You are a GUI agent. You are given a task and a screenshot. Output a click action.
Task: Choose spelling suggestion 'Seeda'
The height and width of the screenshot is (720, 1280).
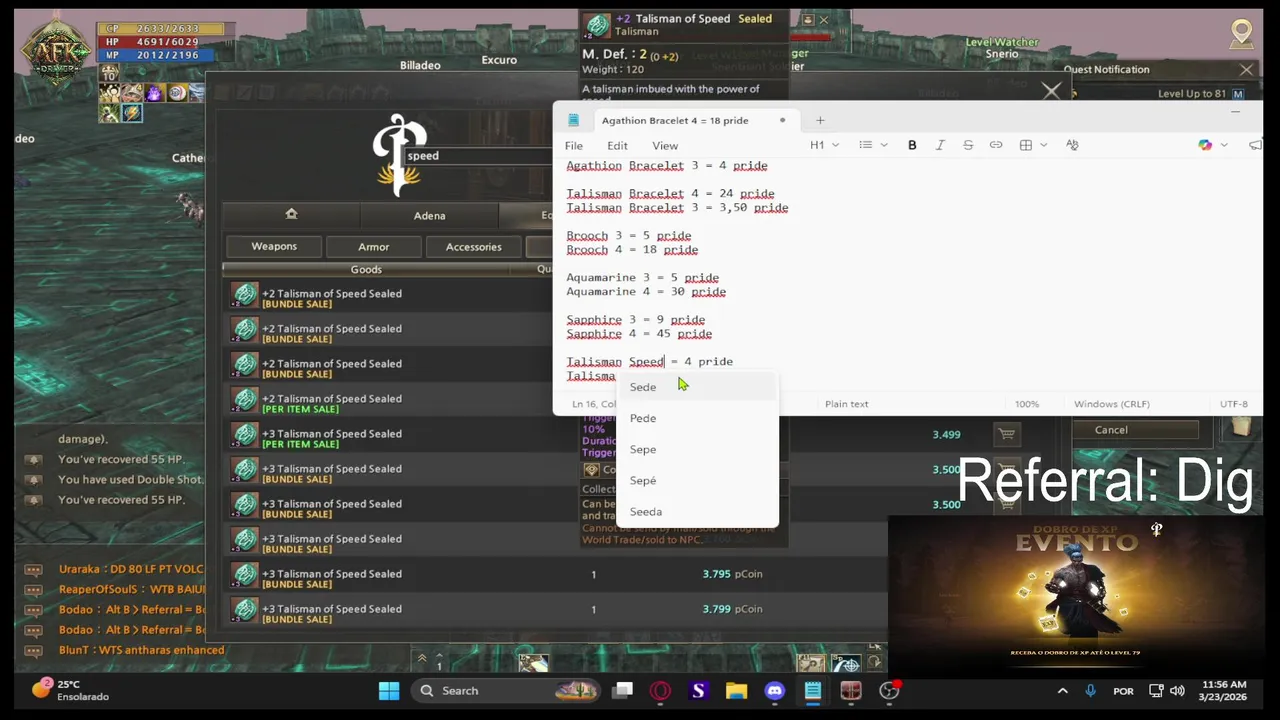697,511
